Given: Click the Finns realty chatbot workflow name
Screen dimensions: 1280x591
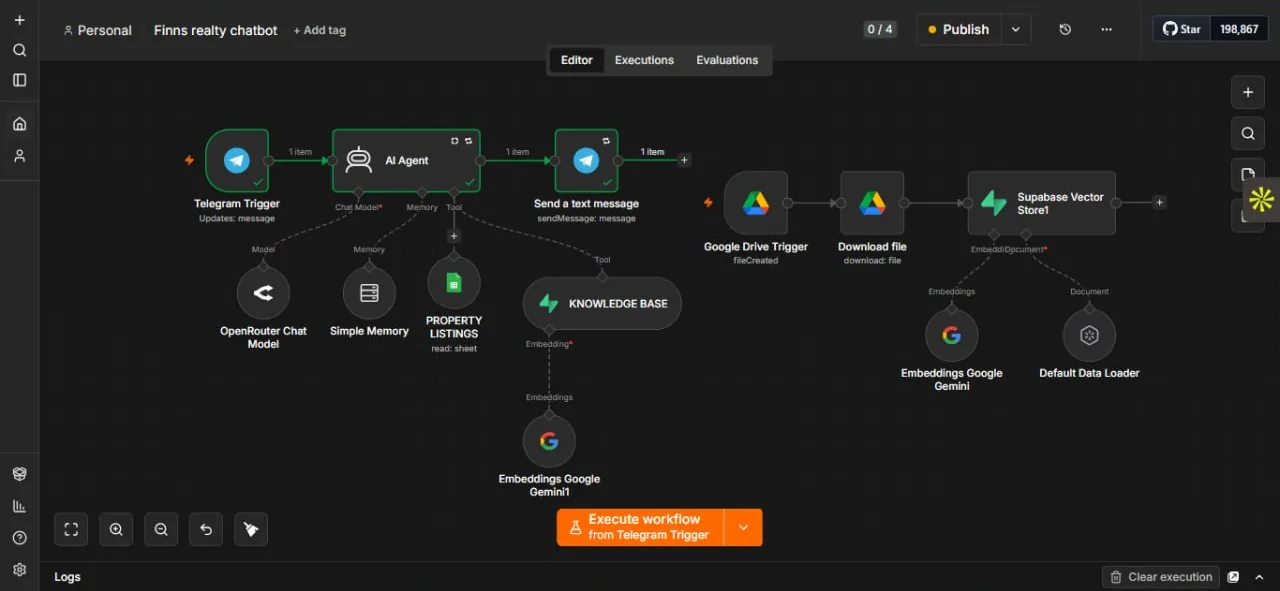Looking at the screenshot, I should tap(216, 30).
